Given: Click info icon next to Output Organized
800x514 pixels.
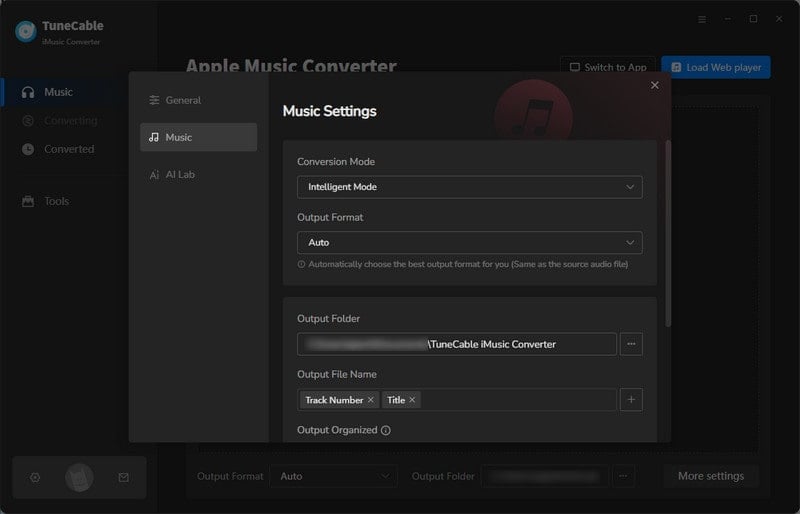Looking at the screenshot, I should [x=386, y=431].
